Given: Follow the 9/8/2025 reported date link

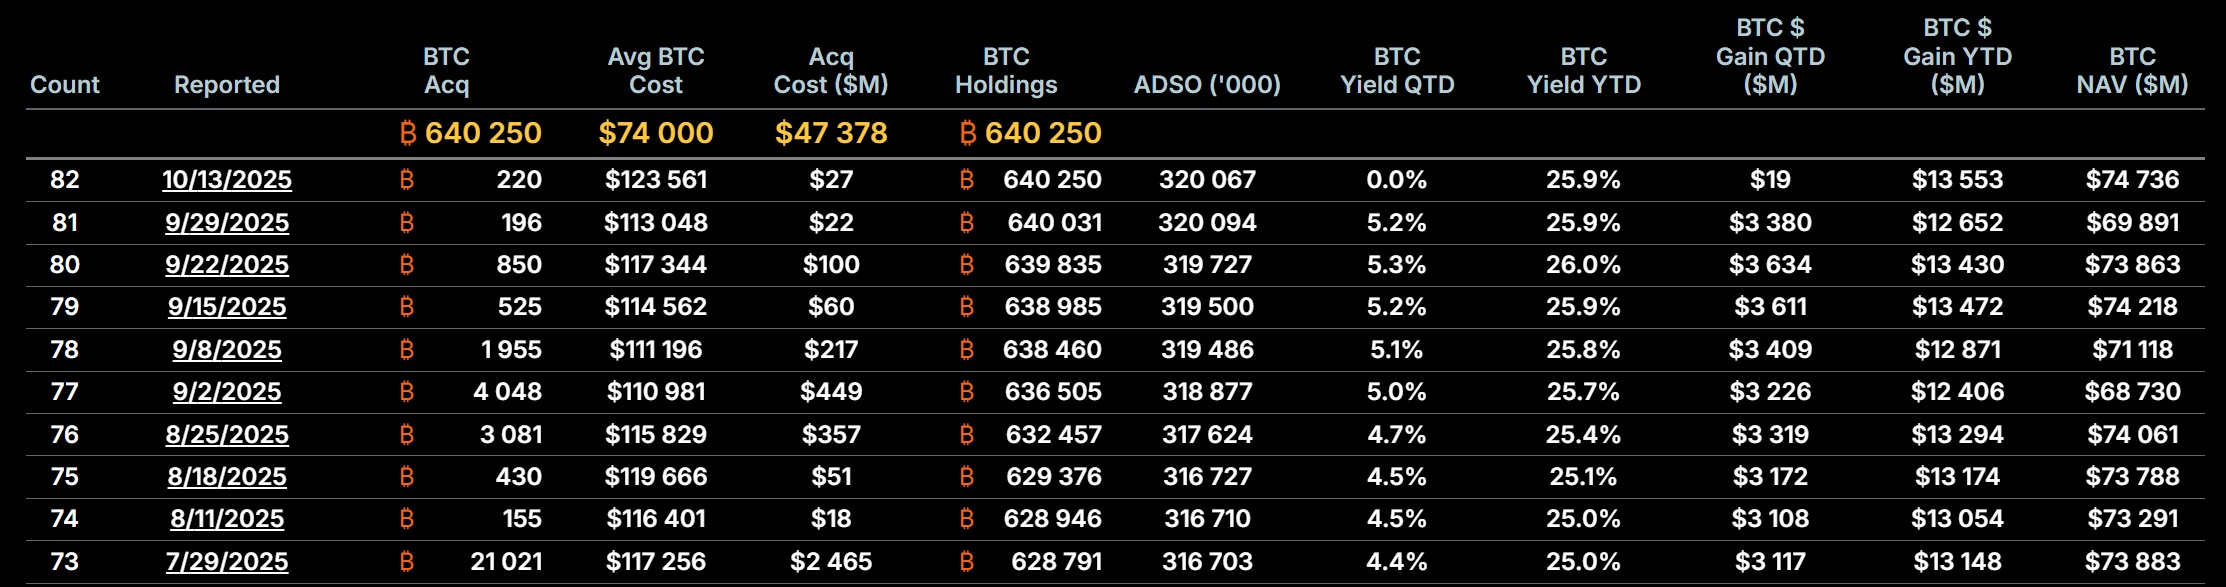Looking at the screenshot, I should pos(227,350).
